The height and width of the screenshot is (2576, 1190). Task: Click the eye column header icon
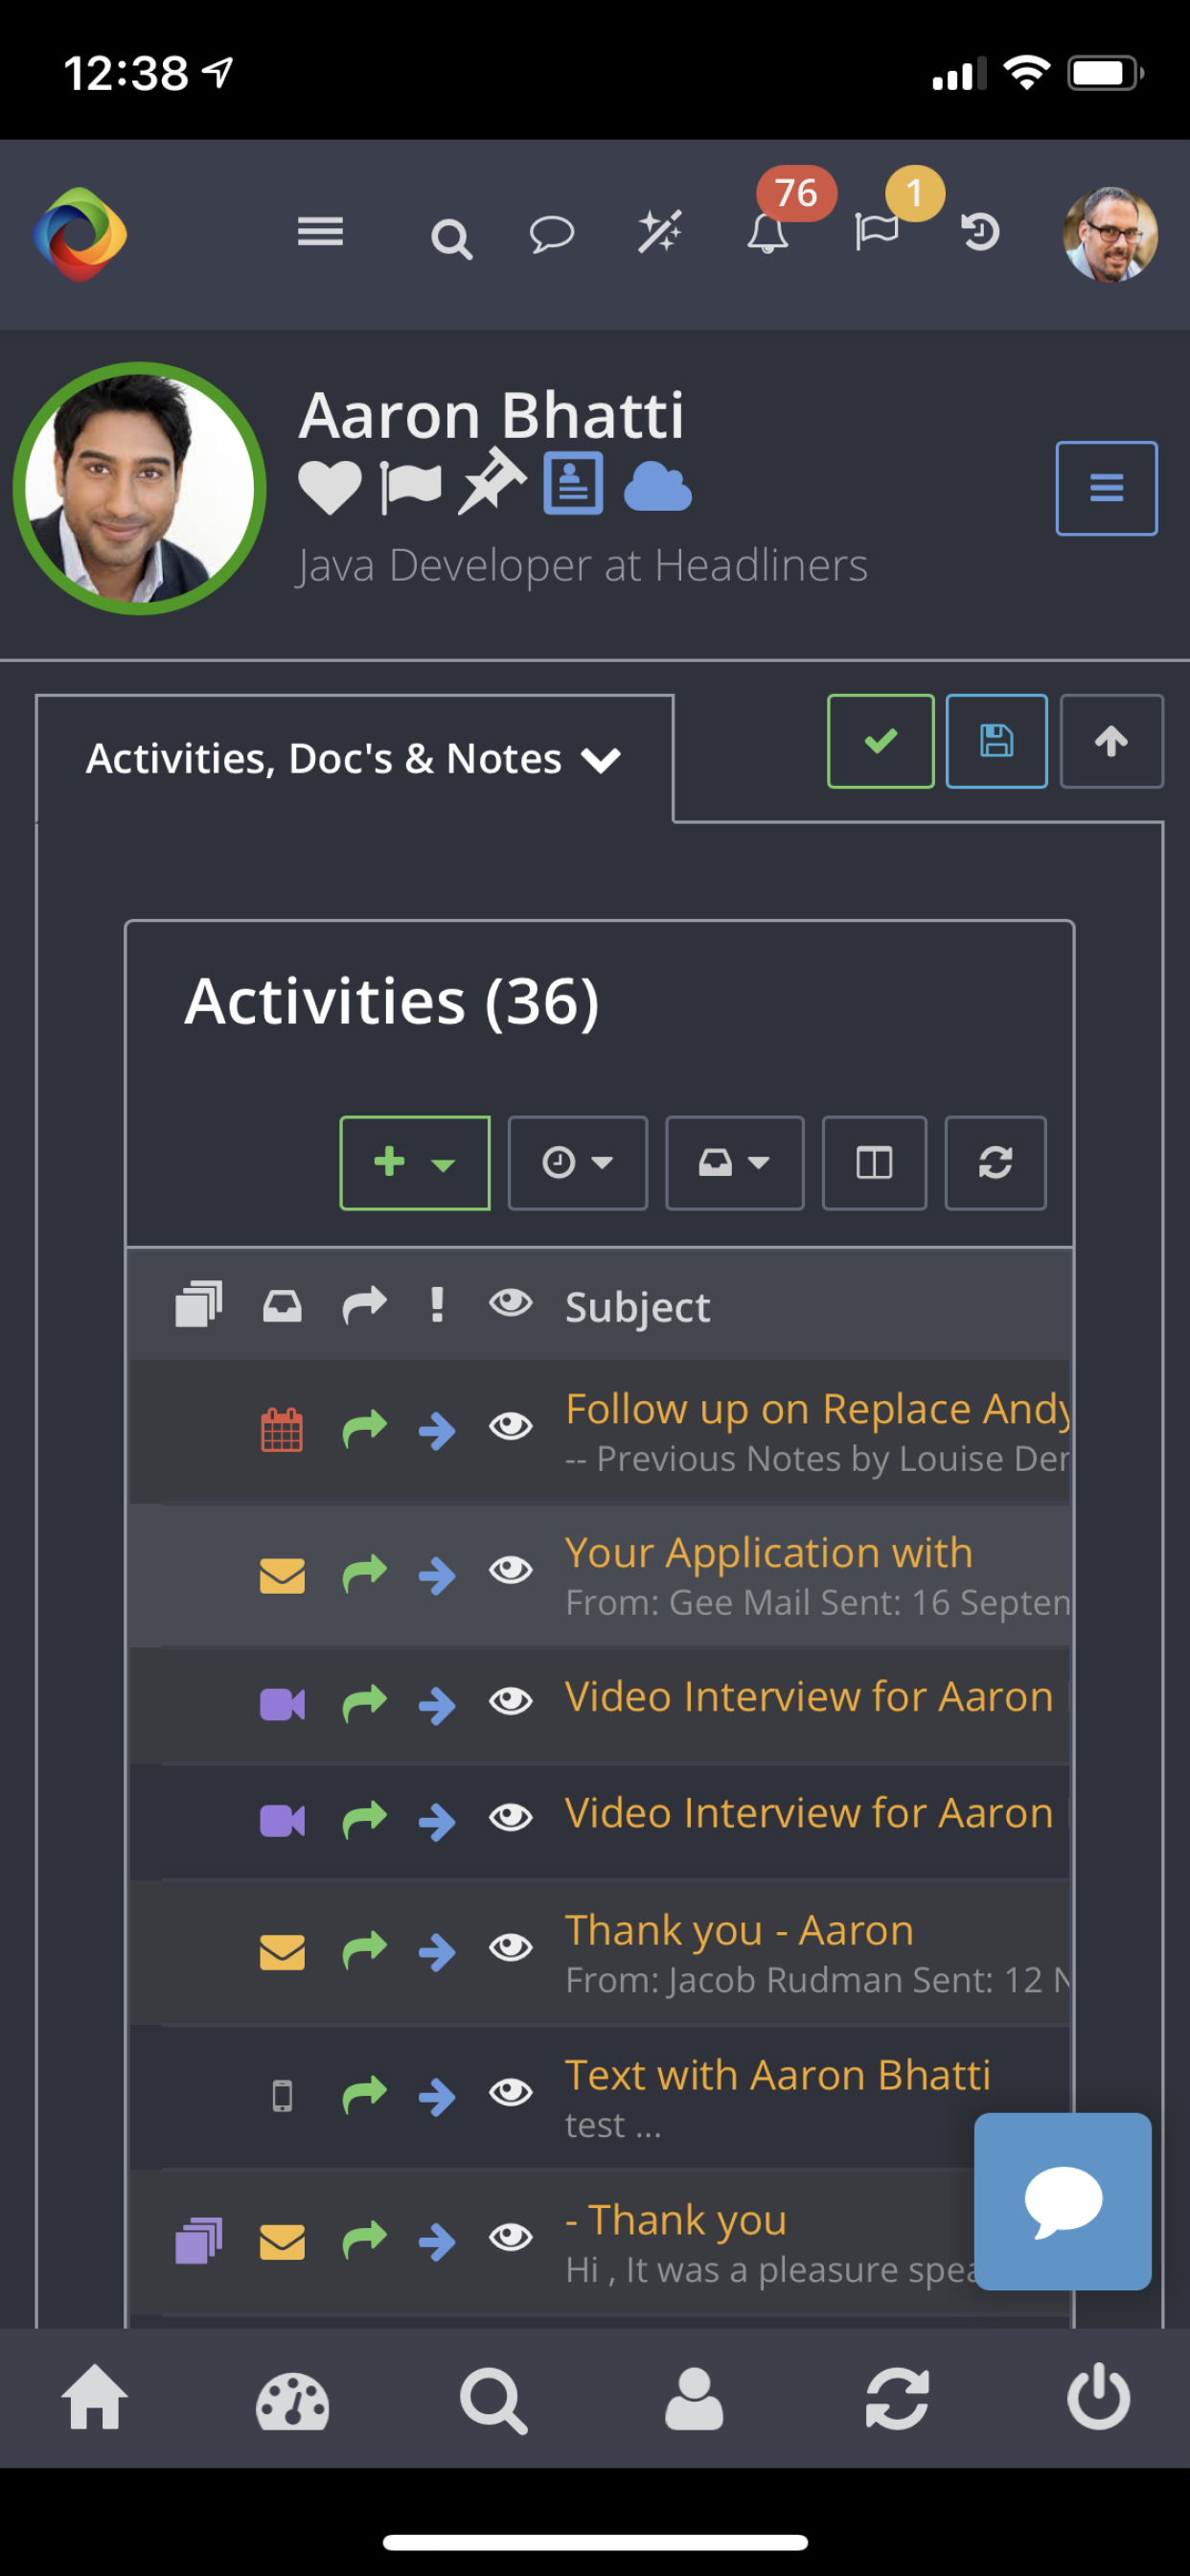pos(510,1302)
